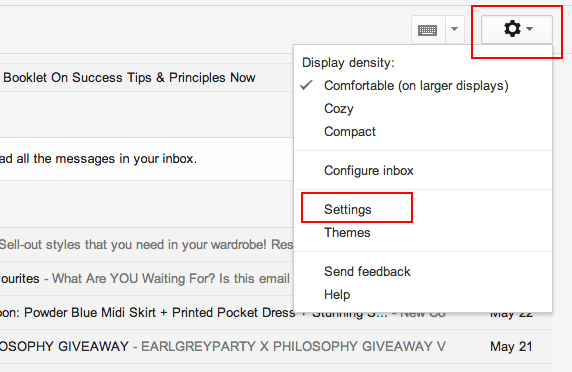Click the keyboard input tools icon
Viewport: 572px width, 372px height.
click(x=428, y=29)
